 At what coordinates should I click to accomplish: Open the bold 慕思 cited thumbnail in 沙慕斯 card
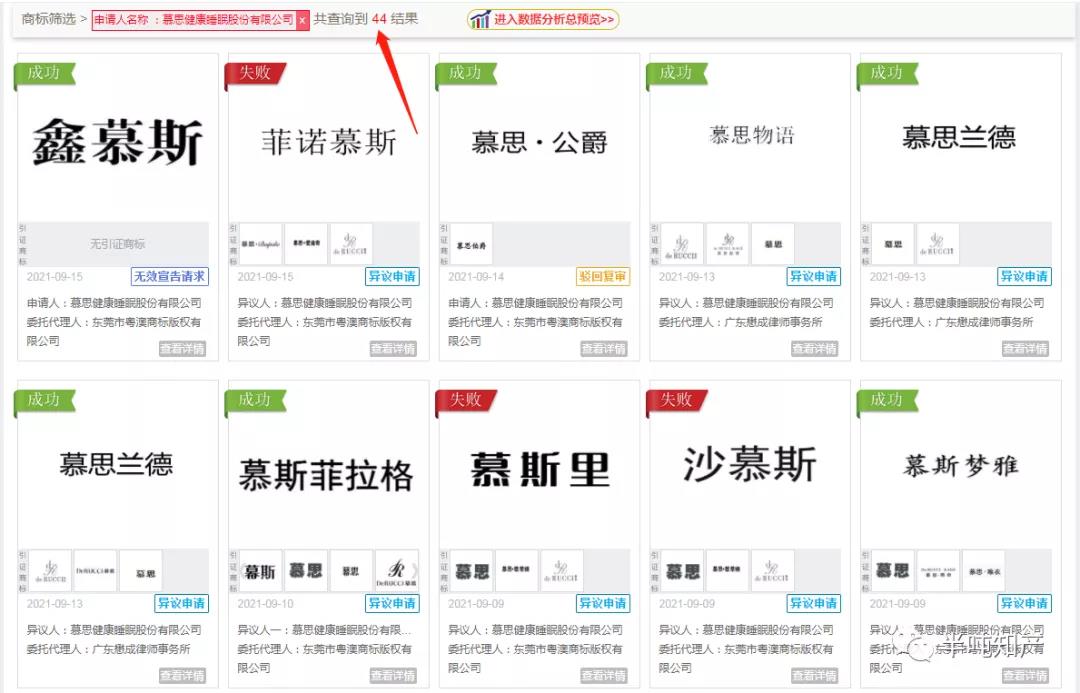click(x=682, y=571)
